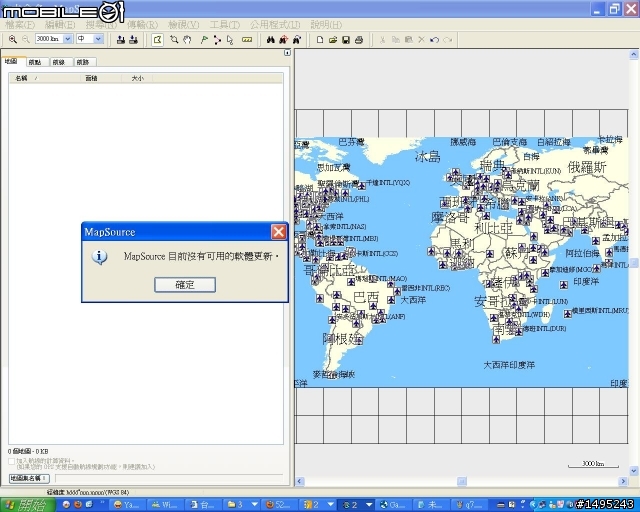Click the cut scissors icon
This screenshot has height=512, width=640.
pos(382,40)
